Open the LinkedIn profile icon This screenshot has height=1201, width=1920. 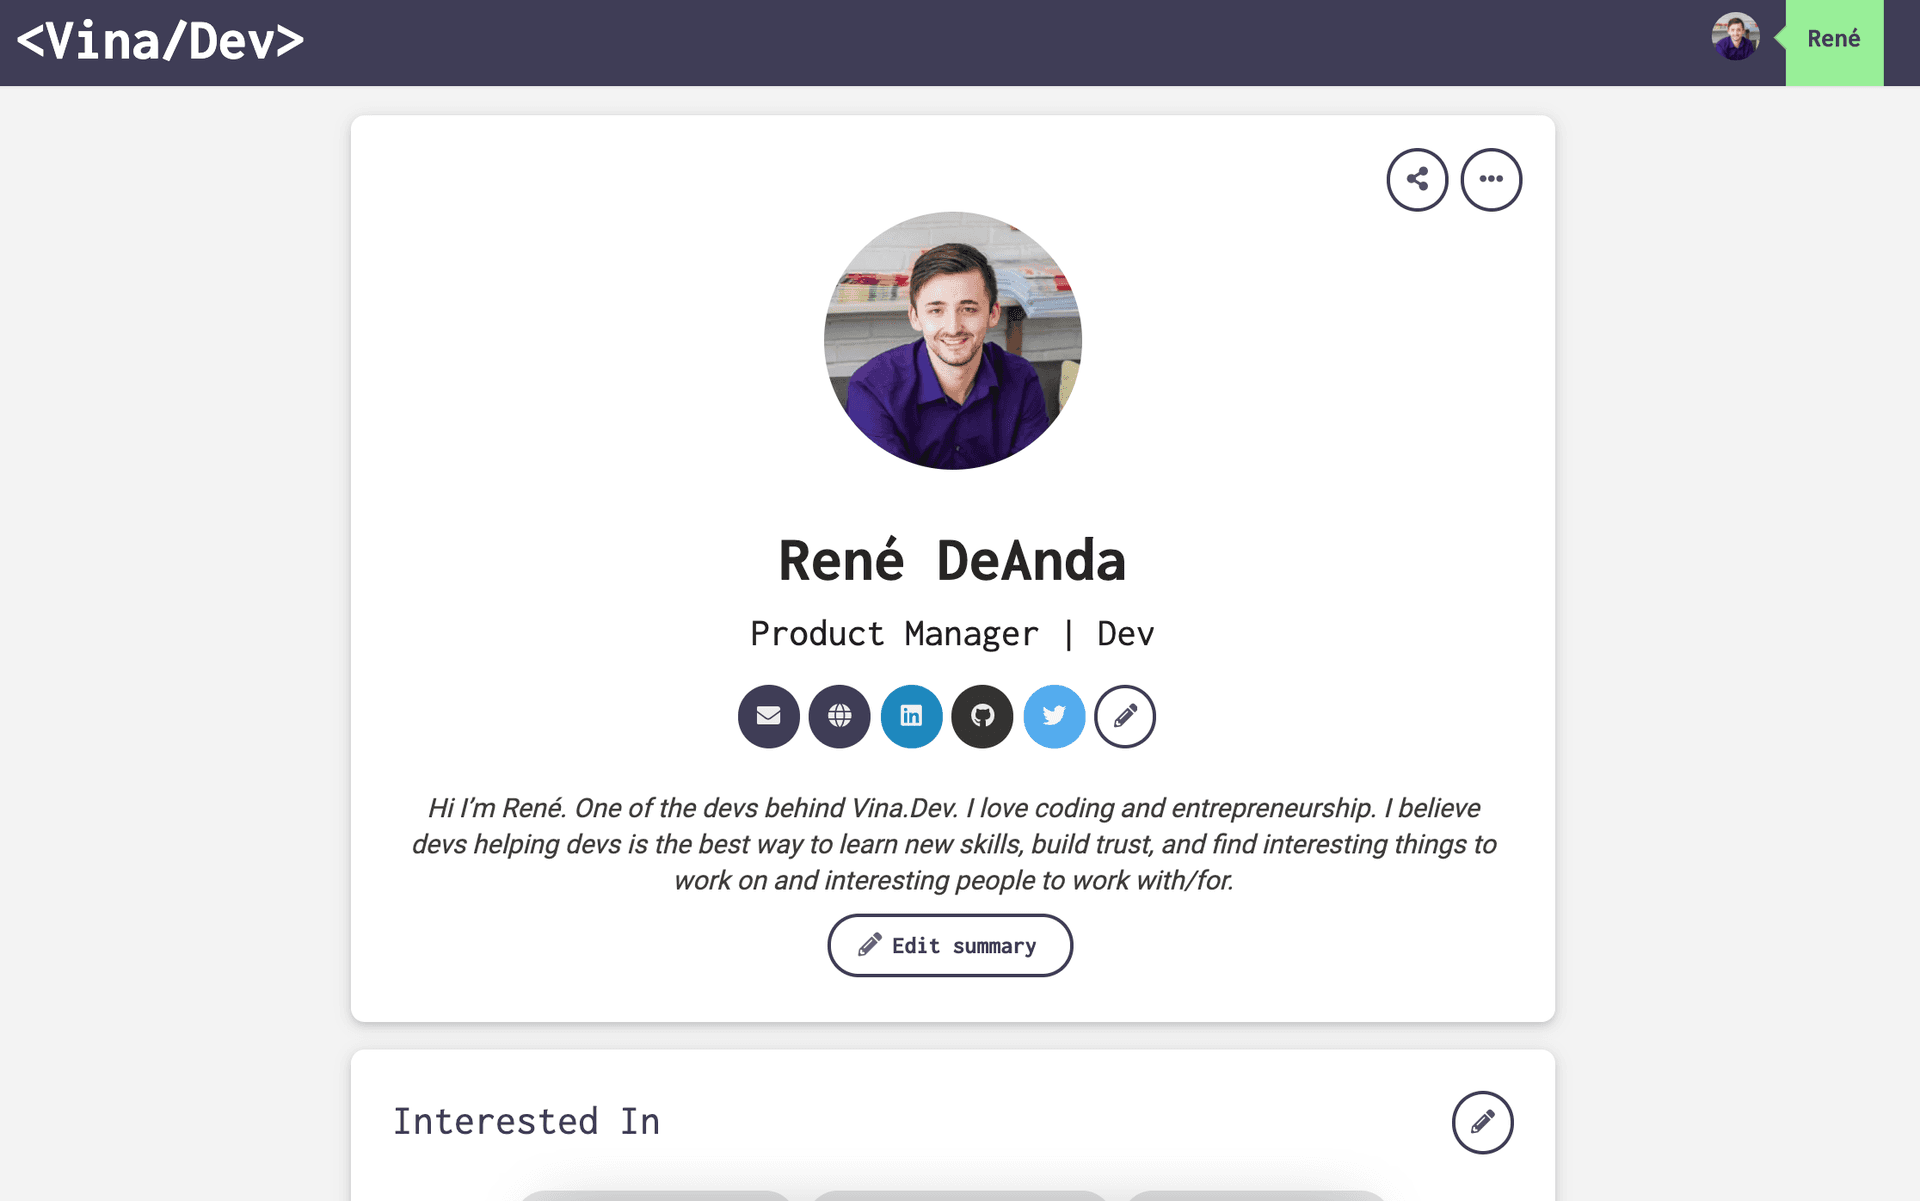click(x=911, y=716)
